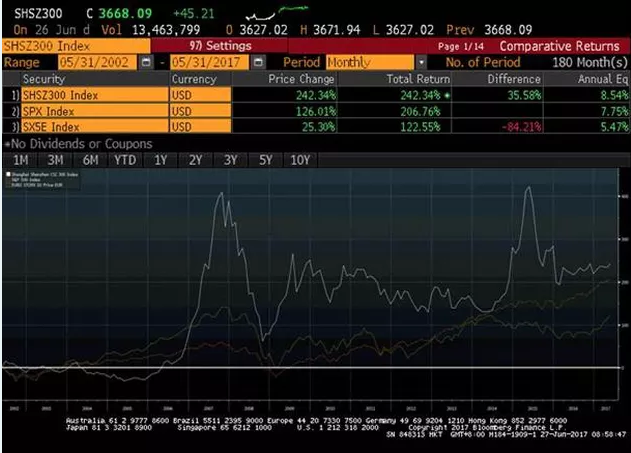Screen dimensions: 631x453
Task: Edit the end date 05/31/2017 field
Action: point(210,62)
